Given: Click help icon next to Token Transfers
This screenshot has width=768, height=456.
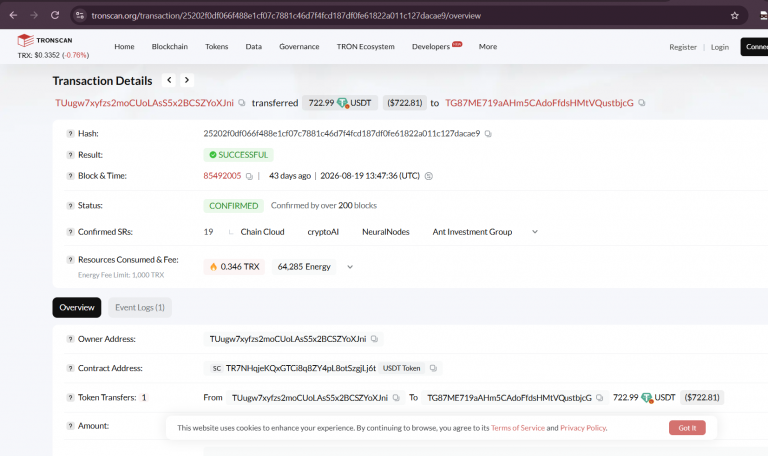Looking at the screenshot, I should pos(70,398).
